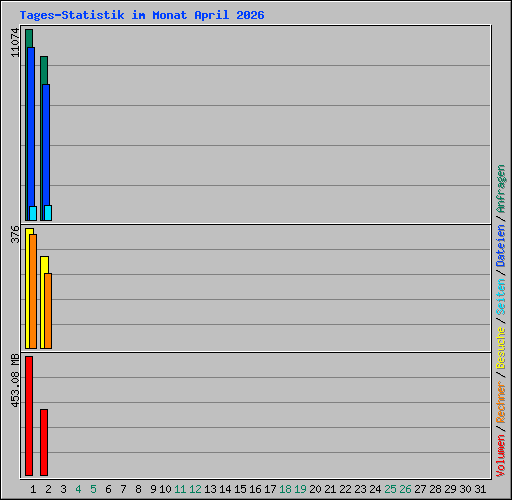This screenshot has width=512, height=500.
Task: Click day label '9' on the x-axis
Action: pyautogui.click(x=153, y=489)
